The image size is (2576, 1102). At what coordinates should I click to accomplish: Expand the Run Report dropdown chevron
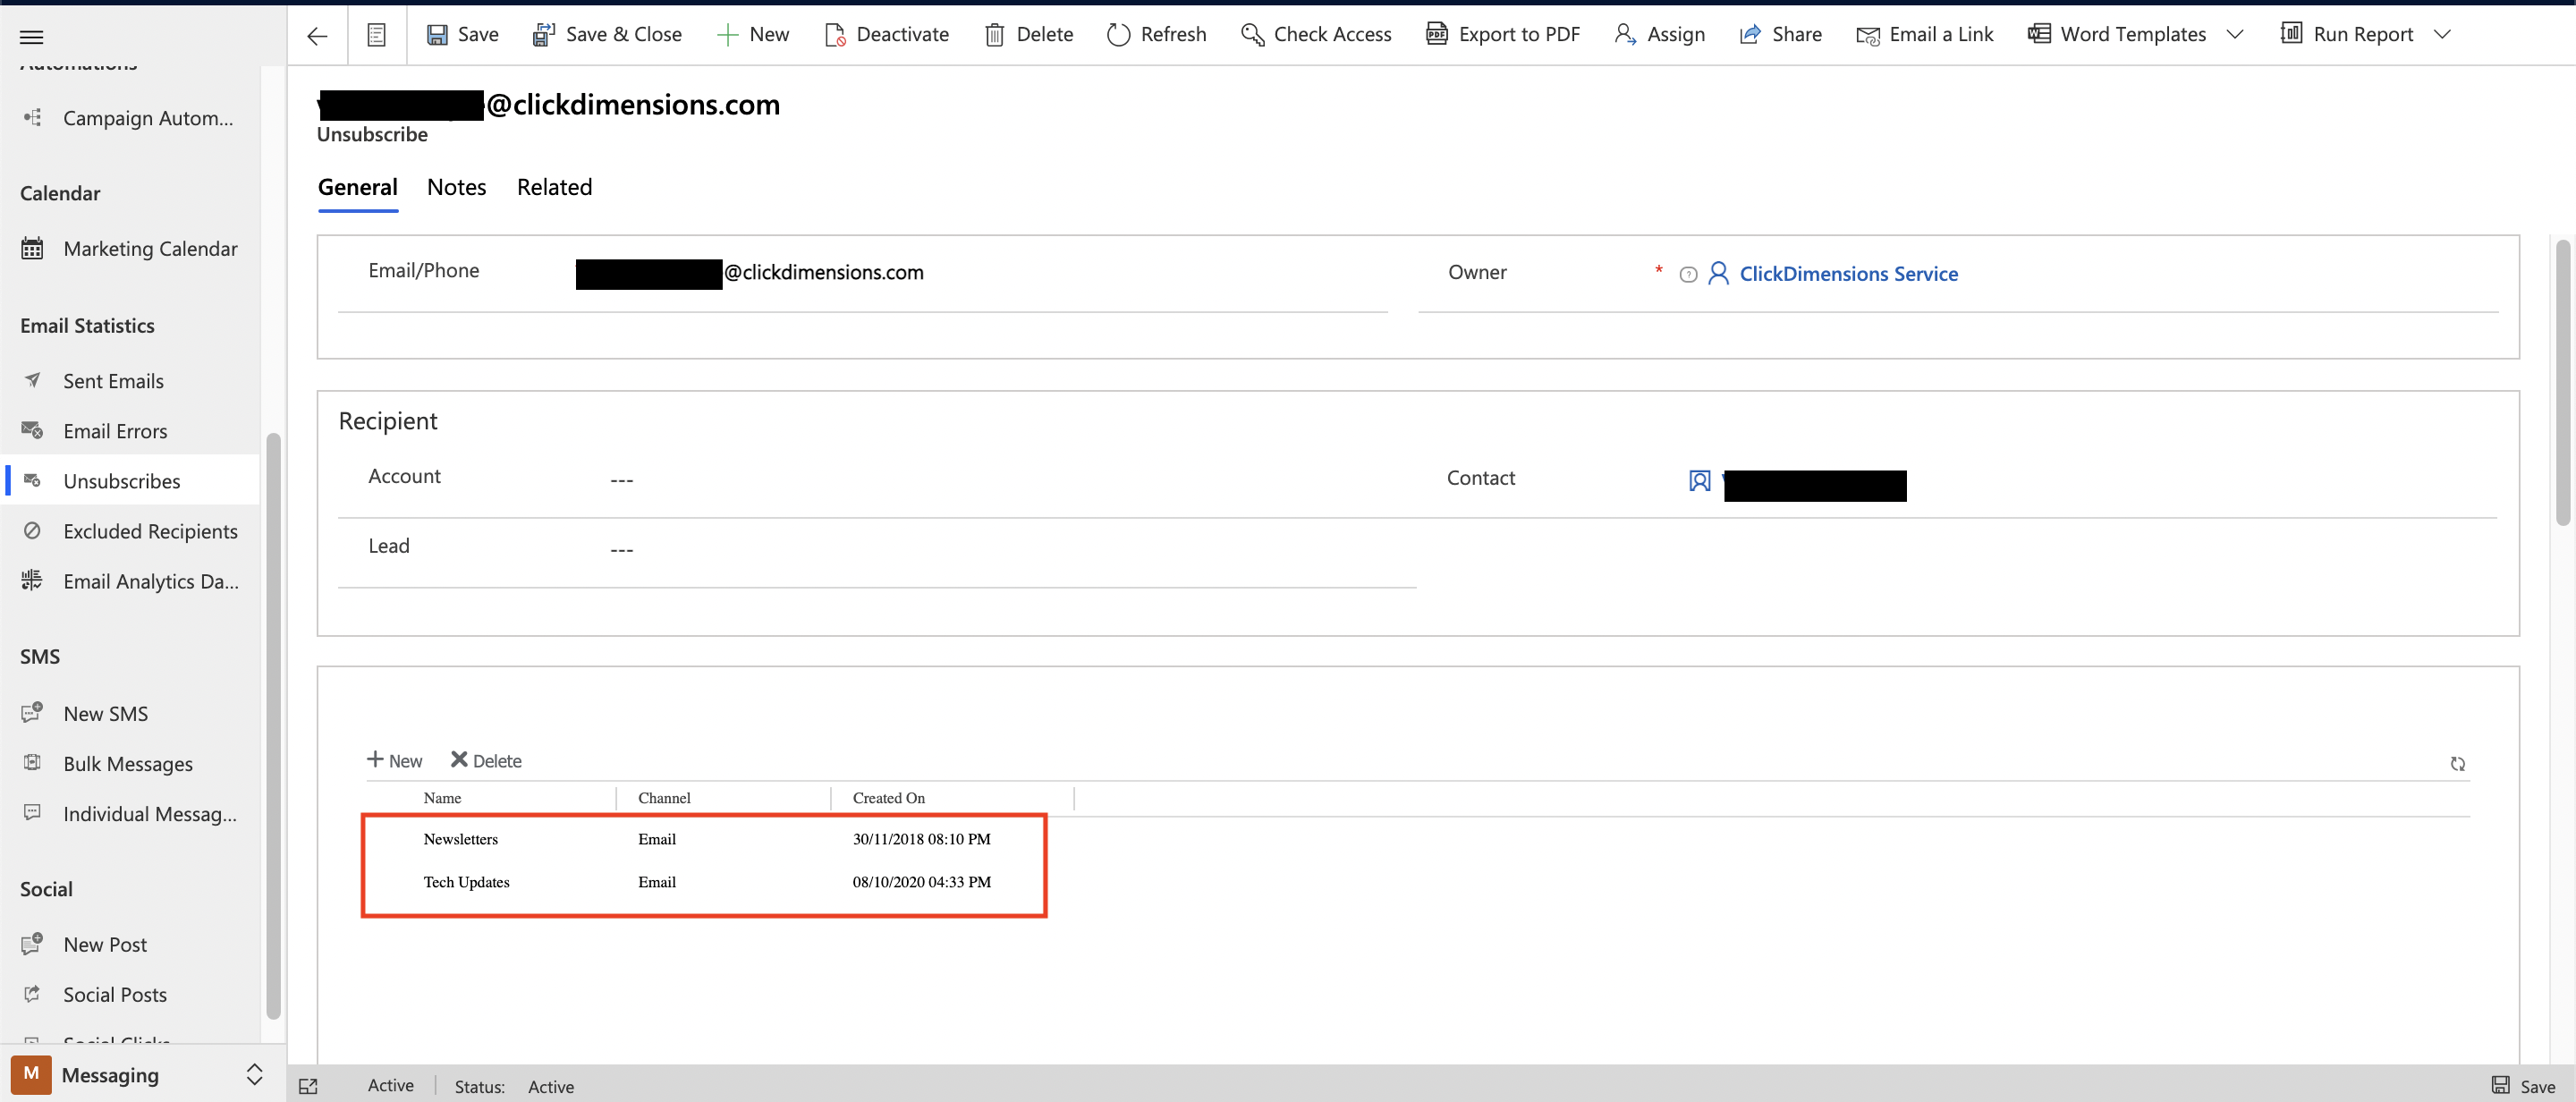point(2442,34)
